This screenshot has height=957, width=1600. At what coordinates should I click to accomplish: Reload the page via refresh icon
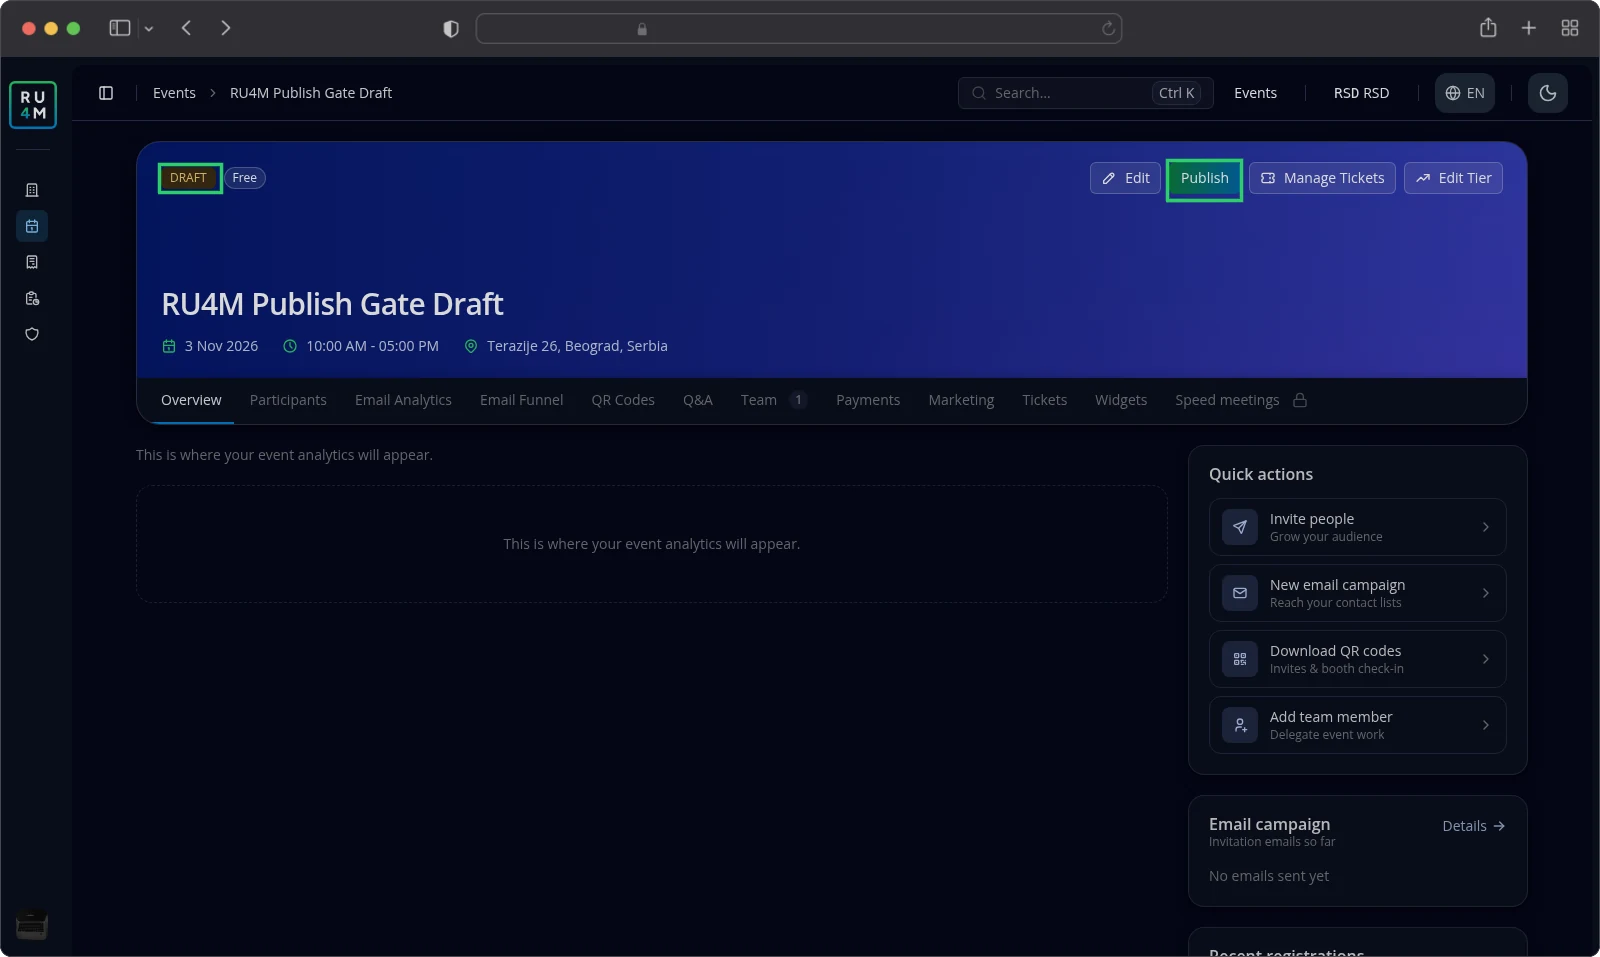[x=1108, y=29]
